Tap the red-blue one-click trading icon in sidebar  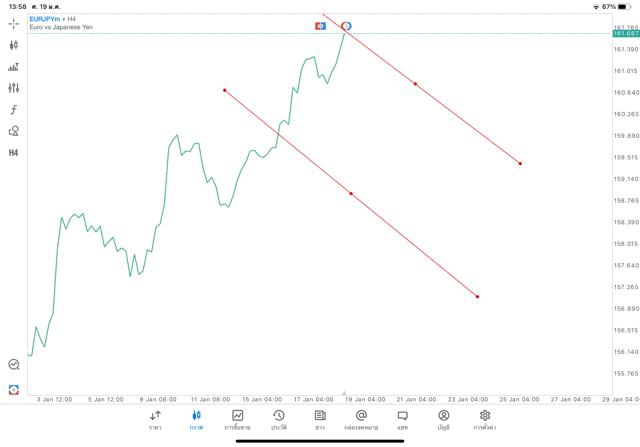pos(13,388)
